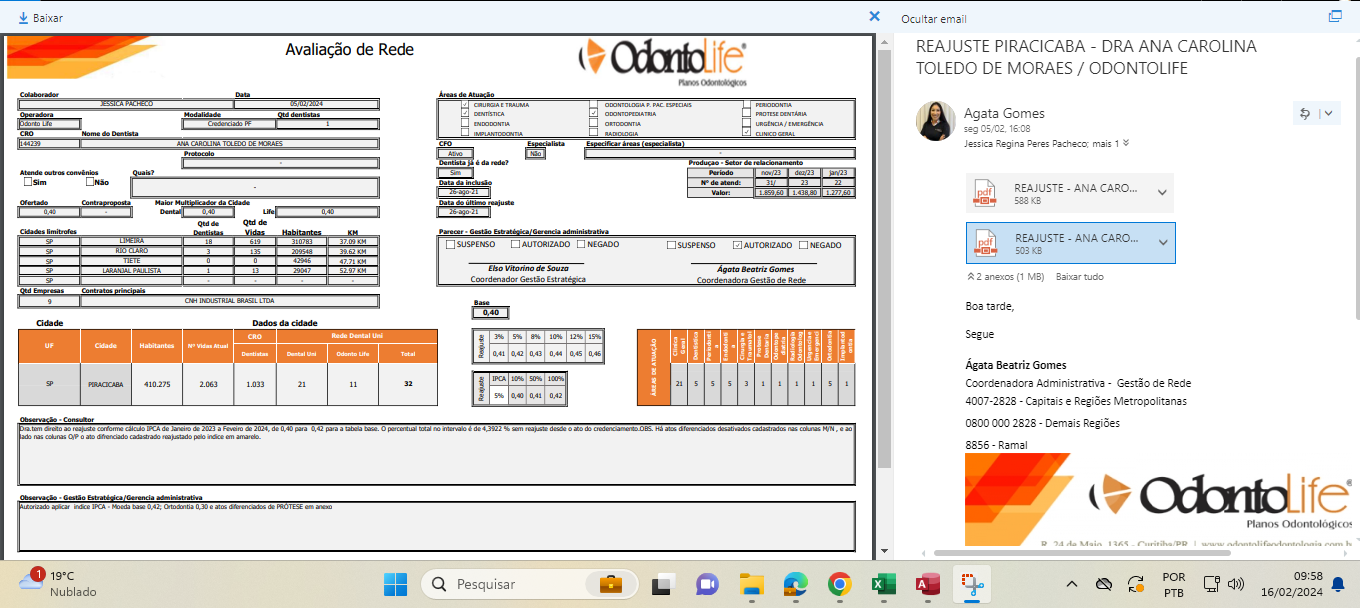
Task: Click Agata Gomes profile photo
Action: coord(935,120)
